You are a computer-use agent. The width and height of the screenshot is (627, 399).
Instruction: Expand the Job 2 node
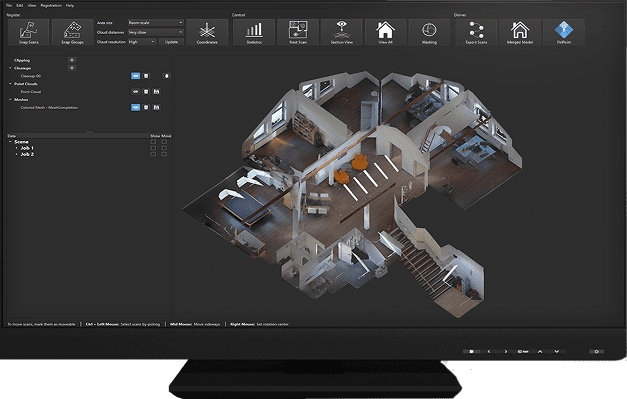pyautogui.click(x=16, y=154)
